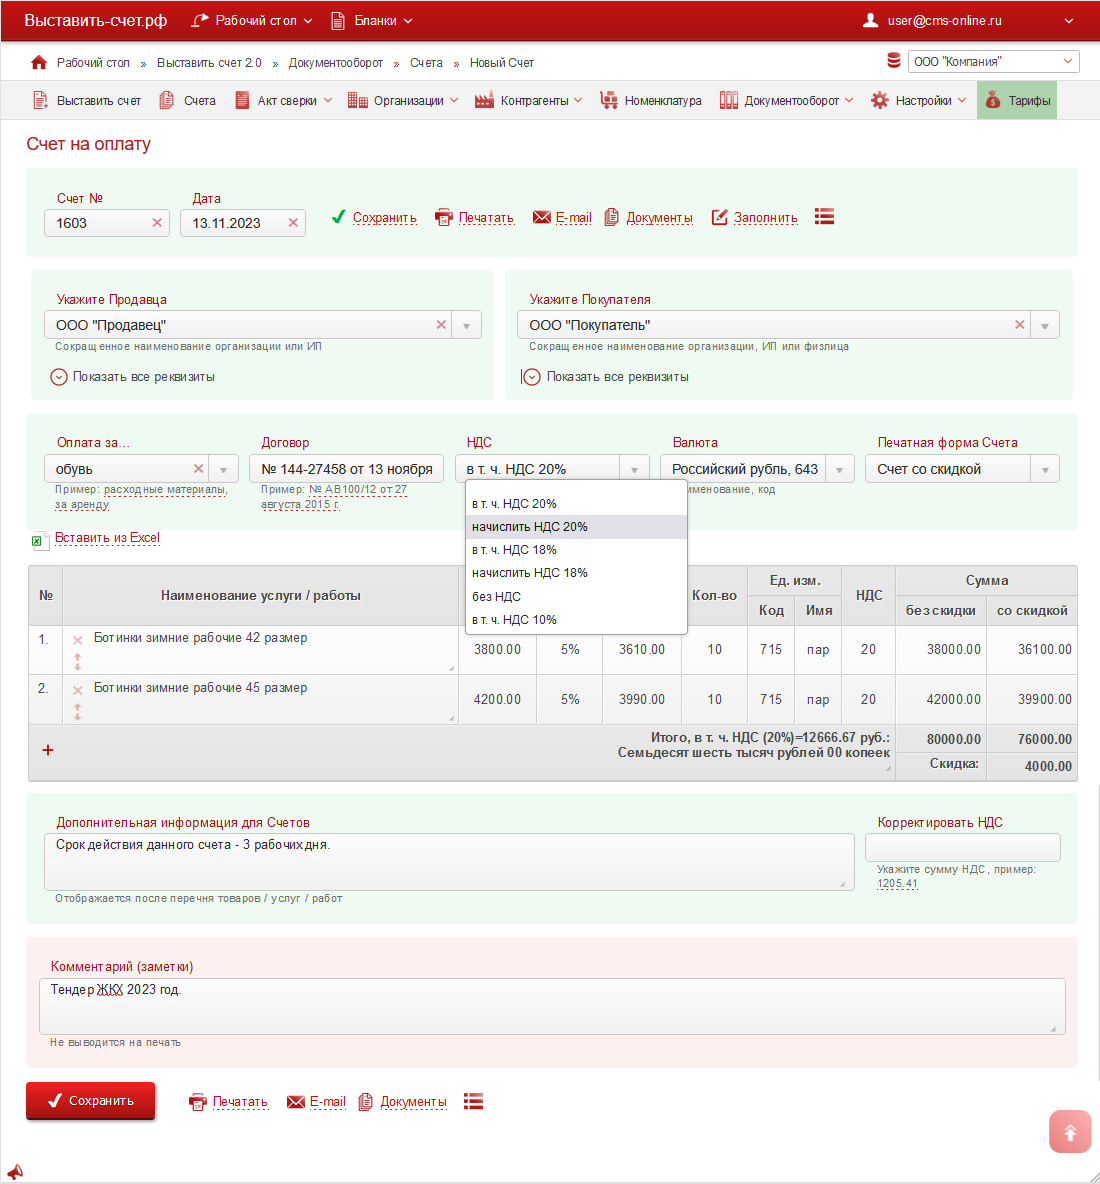This screenshot has height=1184, width=1100.
Task: Click the envelope icon in top toolbar
Action: click(541, 217)
